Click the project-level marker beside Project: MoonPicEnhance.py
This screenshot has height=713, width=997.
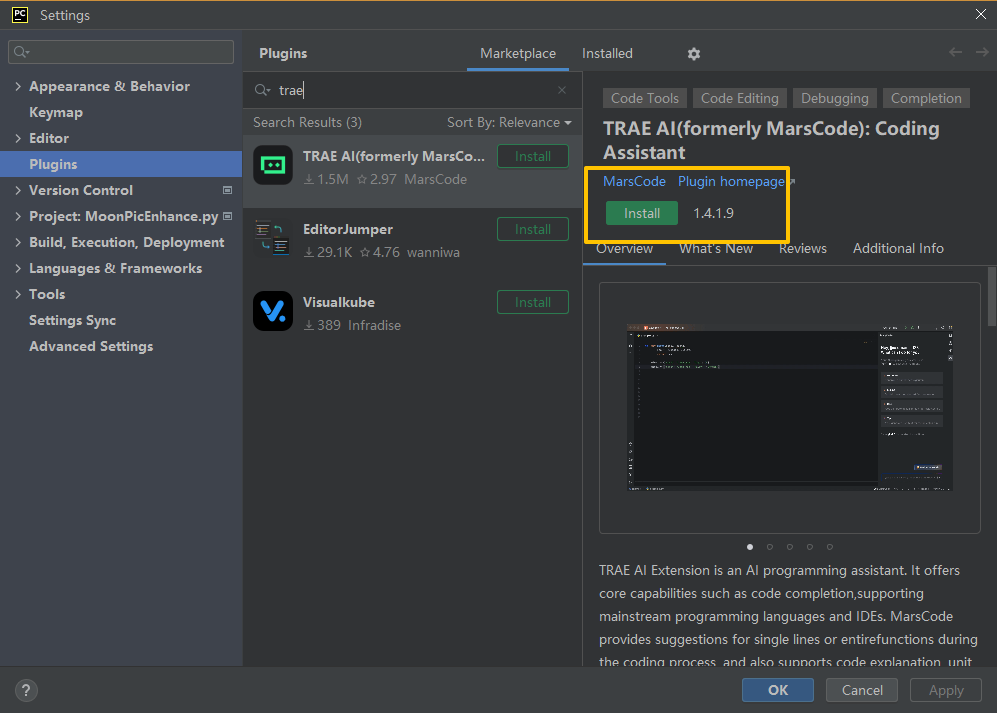[x=227, y=216]
